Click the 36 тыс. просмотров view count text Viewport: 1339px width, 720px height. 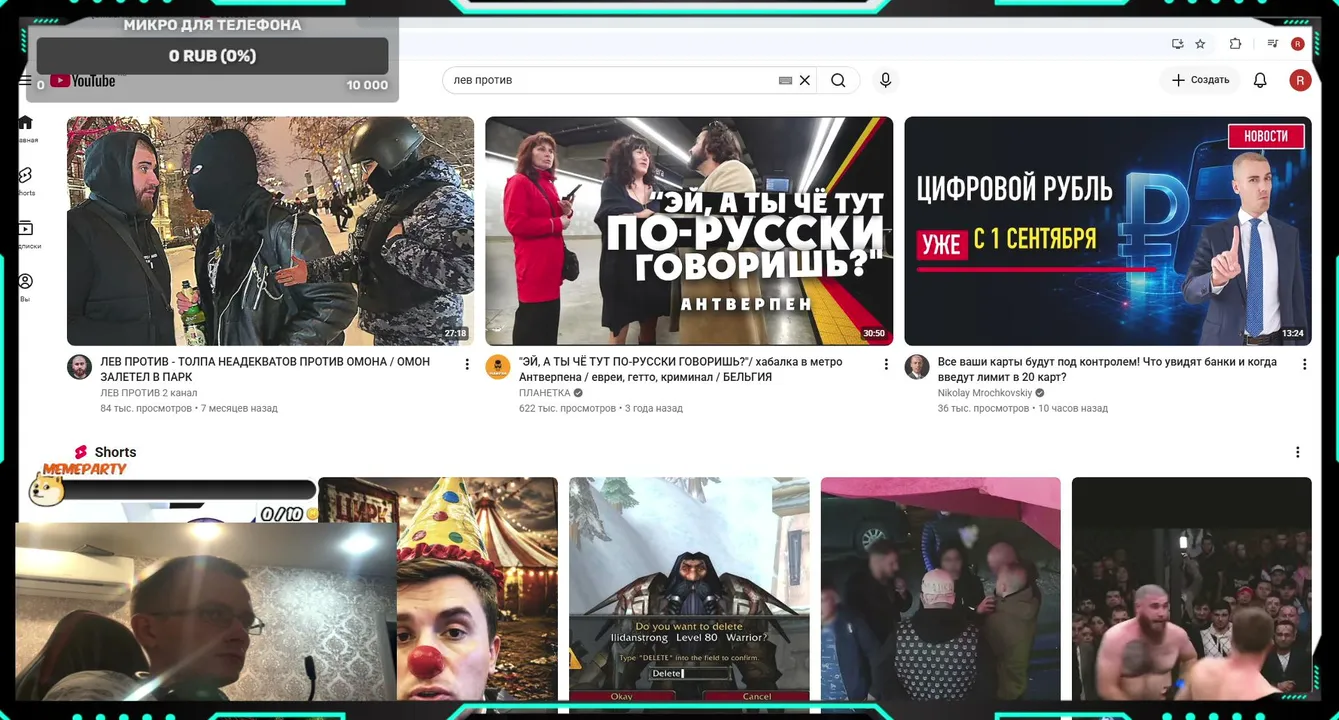tap(984, 408)
